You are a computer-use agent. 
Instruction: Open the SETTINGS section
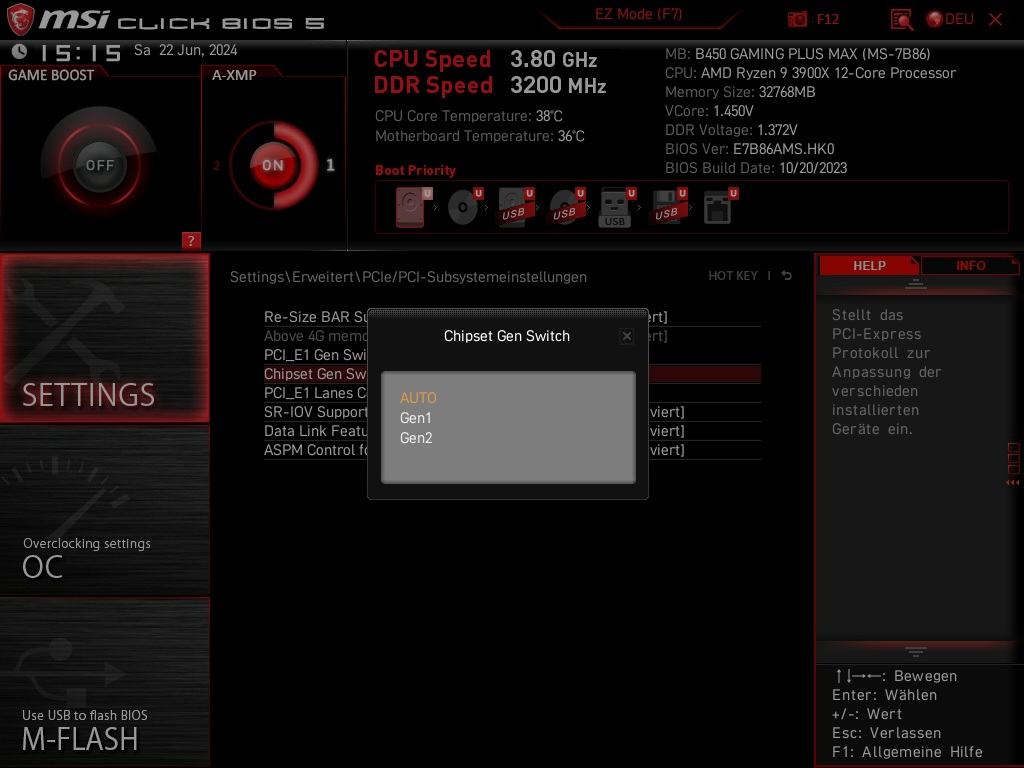(104, 338)
